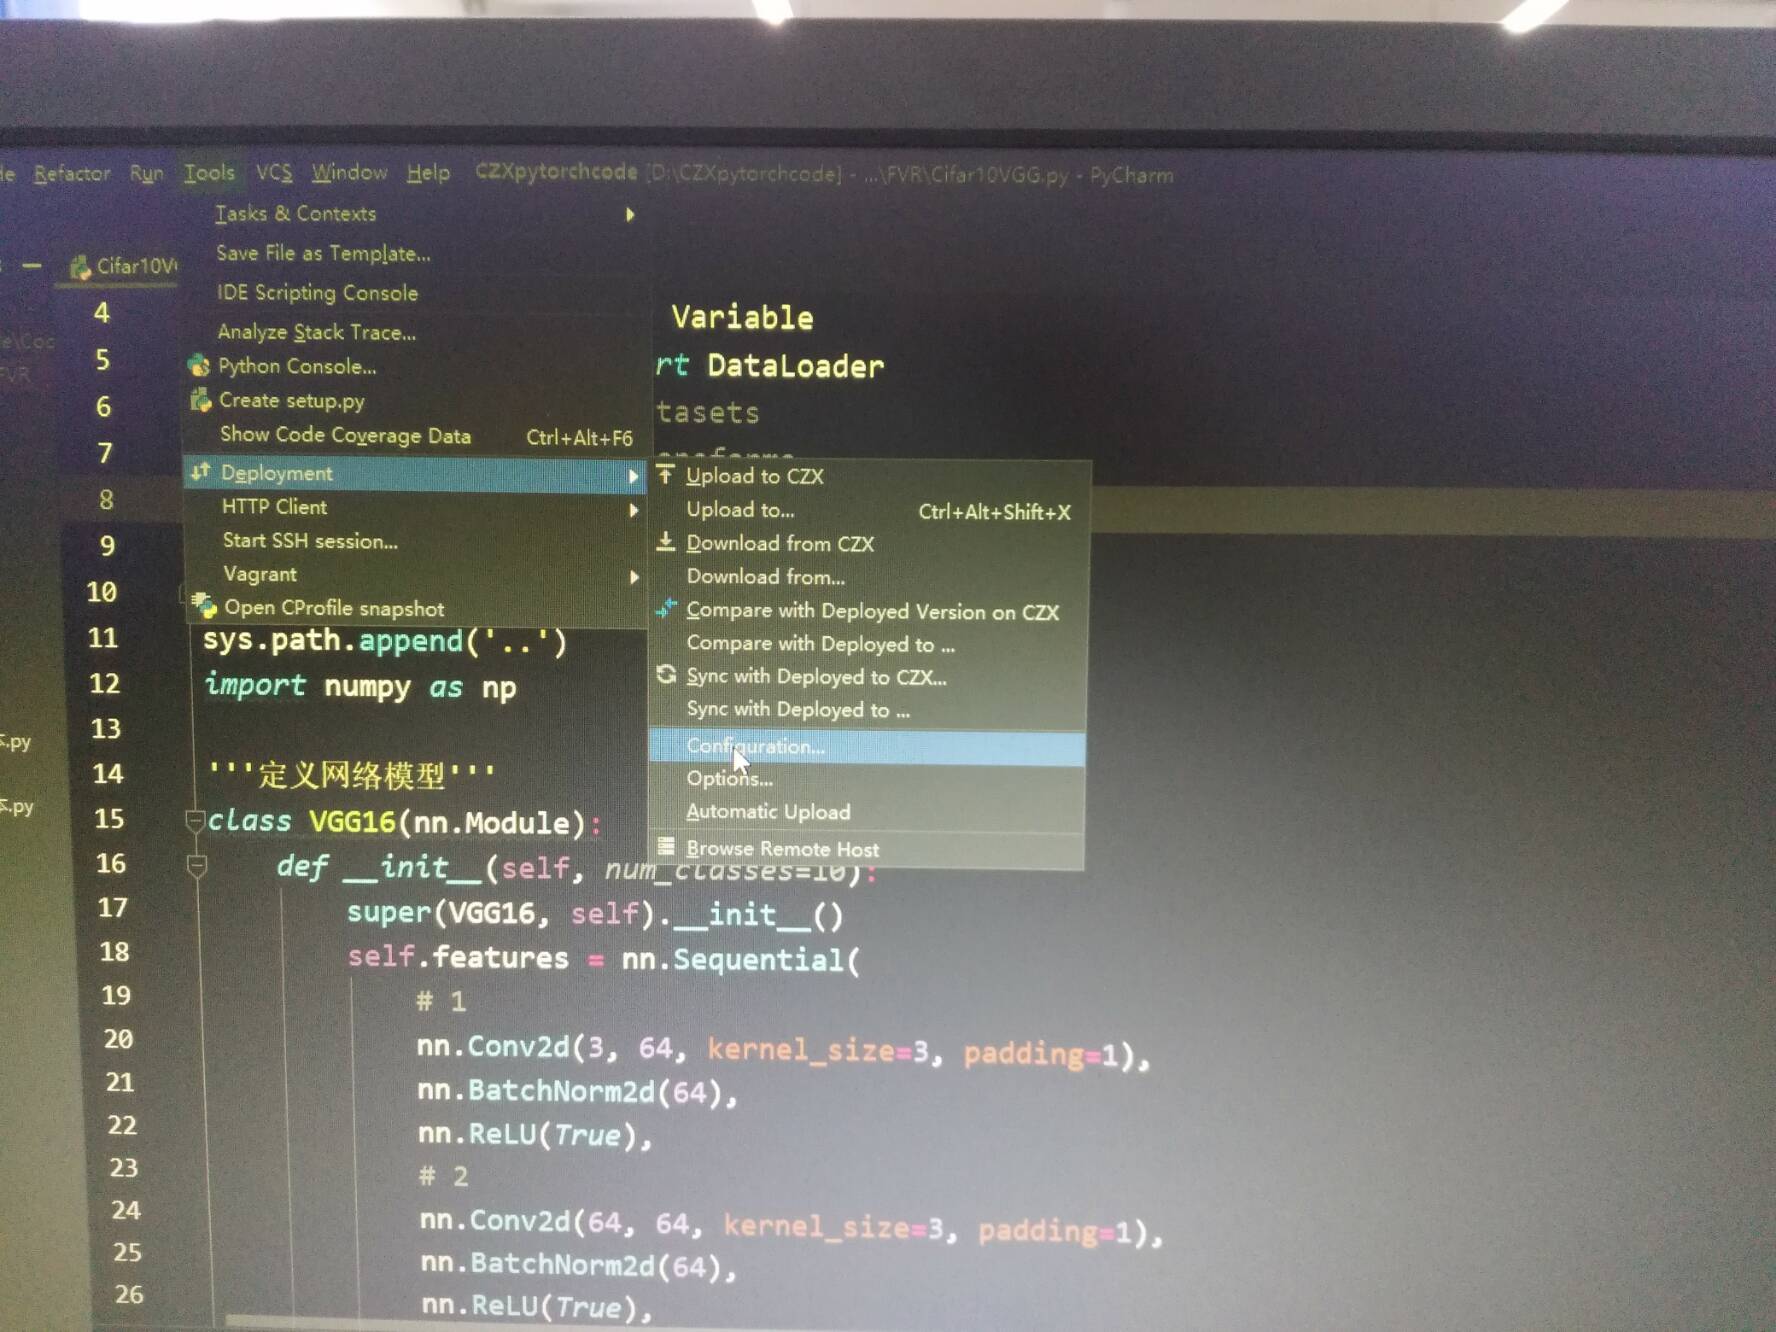Select Upload to... menu entry
This screenshot has height=1332, width=1776.
coord(740,509)
